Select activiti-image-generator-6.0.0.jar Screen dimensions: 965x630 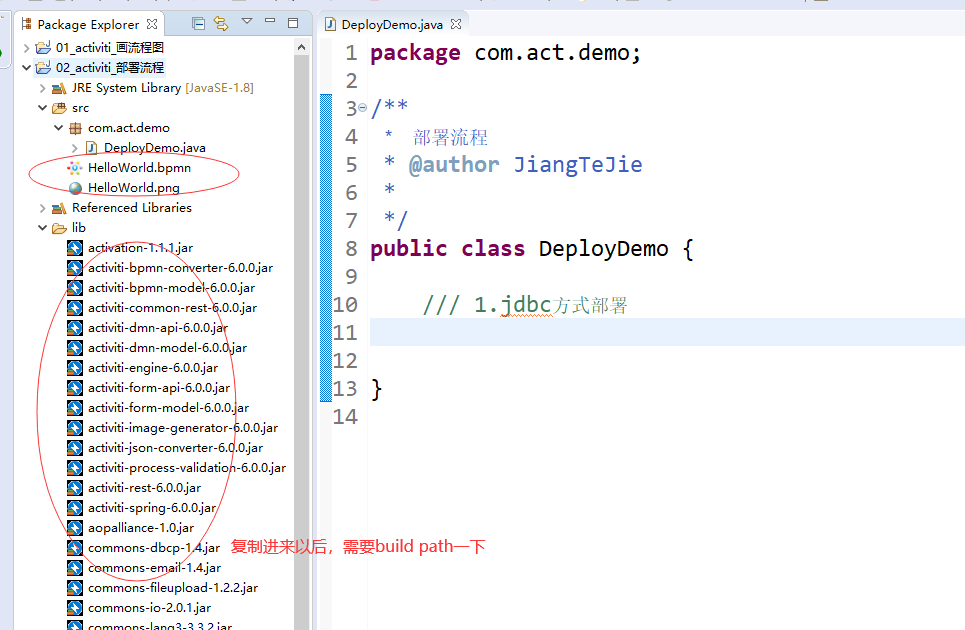tap(183, 428)
